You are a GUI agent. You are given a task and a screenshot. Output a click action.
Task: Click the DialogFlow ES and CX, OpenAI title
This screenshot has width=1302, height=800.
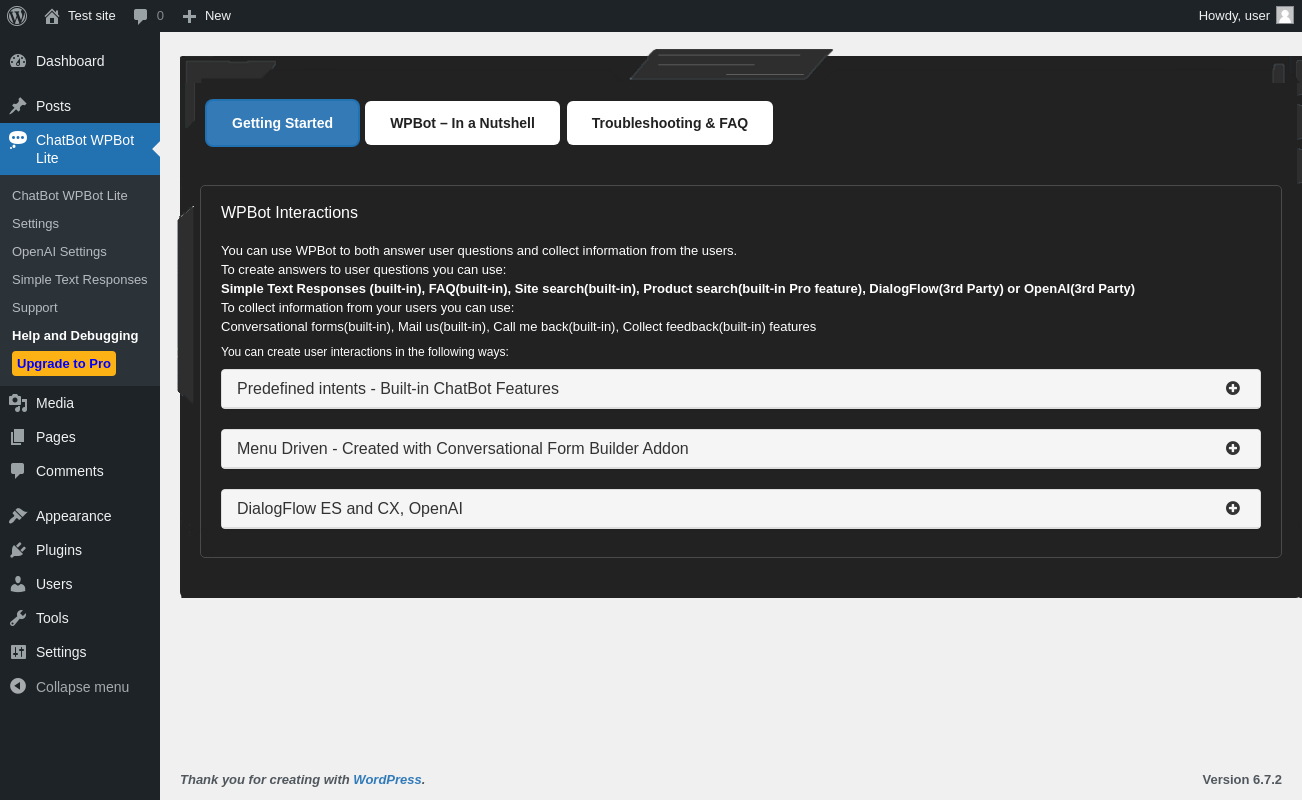(x=350, y=509)
